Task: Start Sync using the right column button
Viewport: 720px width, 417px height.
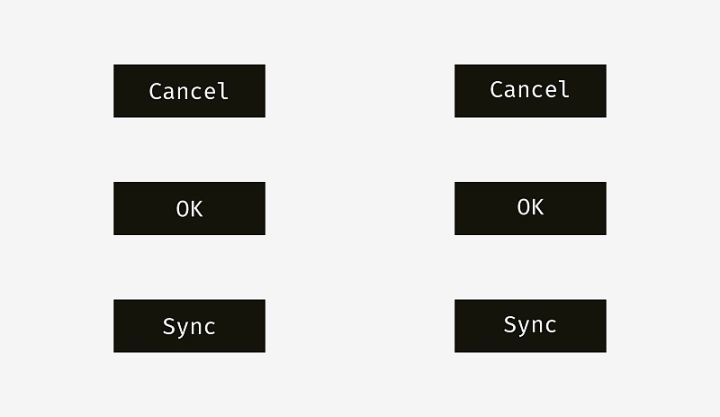Action: [530, 326]
